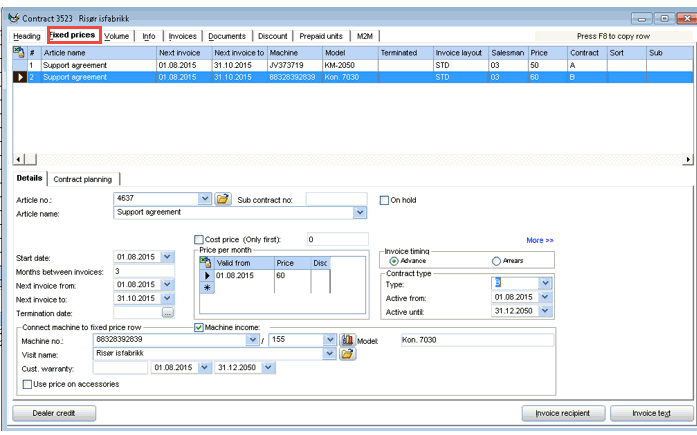Click the Sub contract no input field
697x435 pixels.
click(335, 199)
